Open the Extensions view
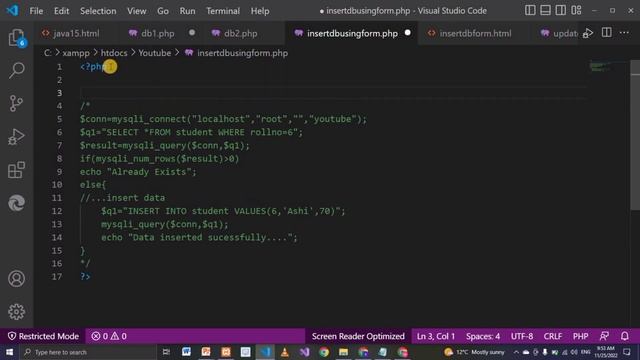Image resolution: width=640 pixels, height=360 pixels. point(16,170)
